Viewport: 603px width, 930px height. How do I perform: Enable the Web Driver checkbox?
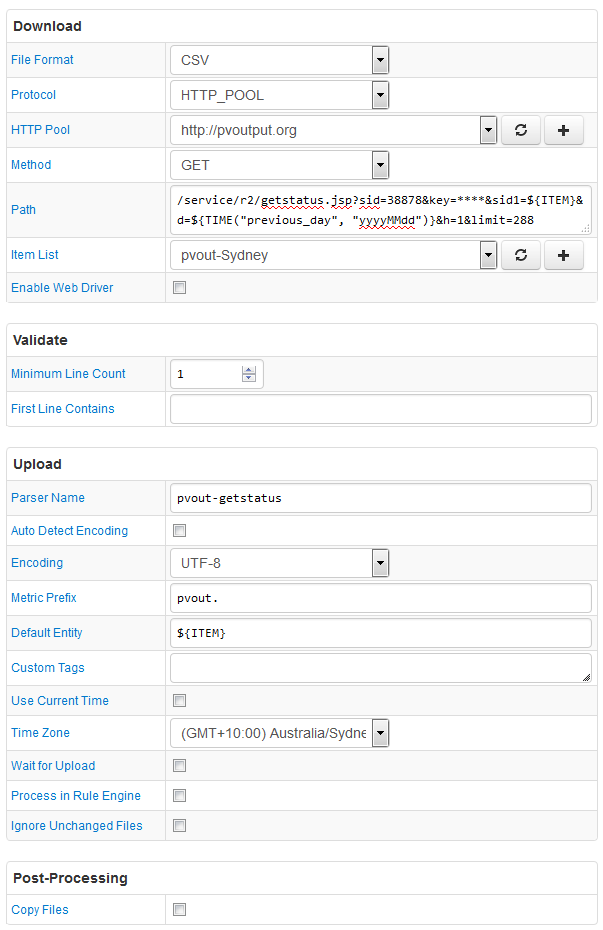click(x=179, y=288)
